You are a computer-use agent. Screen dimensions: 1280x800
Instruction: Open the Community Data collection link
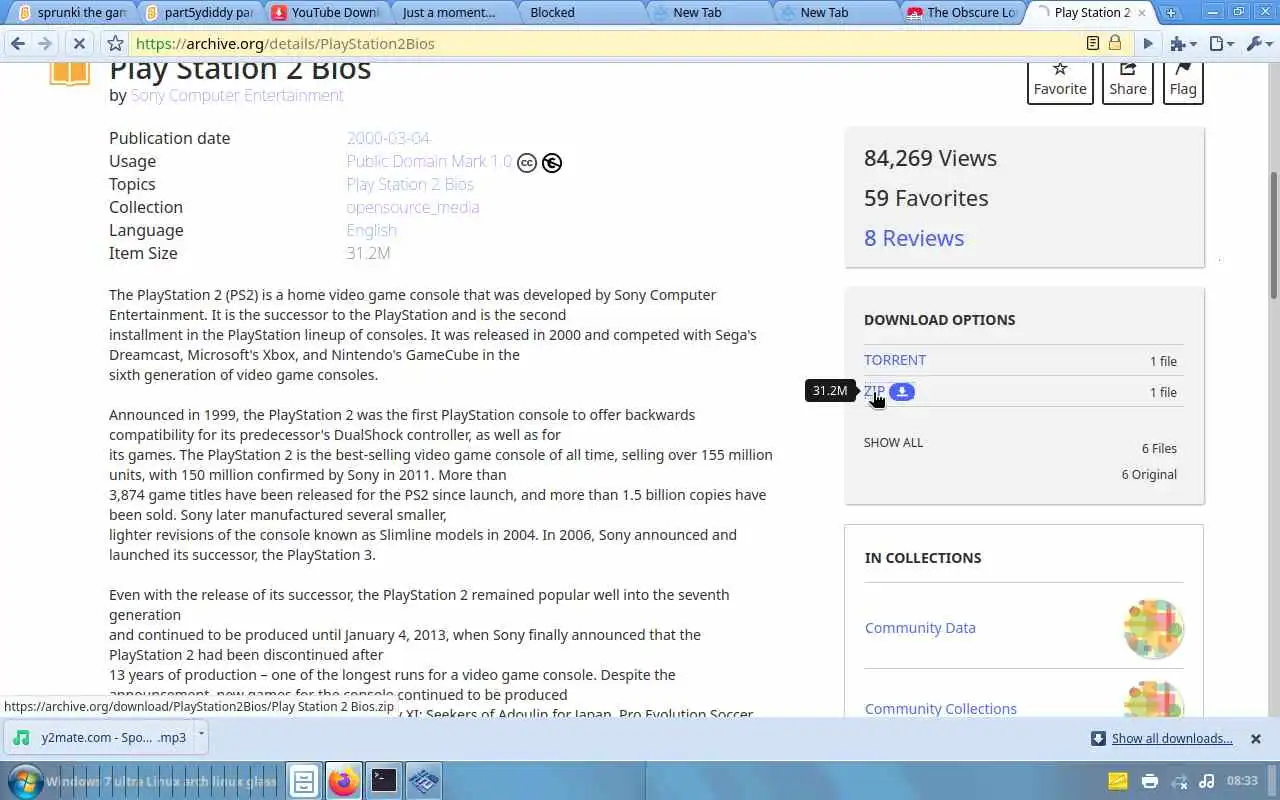920,628
